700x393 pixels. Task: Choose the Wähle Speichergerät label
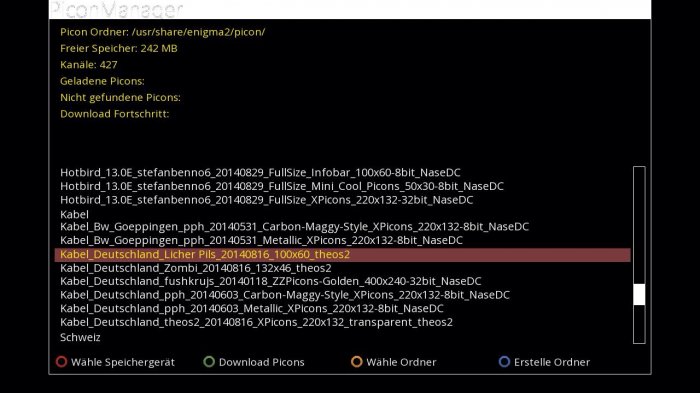tap(123, 362)
